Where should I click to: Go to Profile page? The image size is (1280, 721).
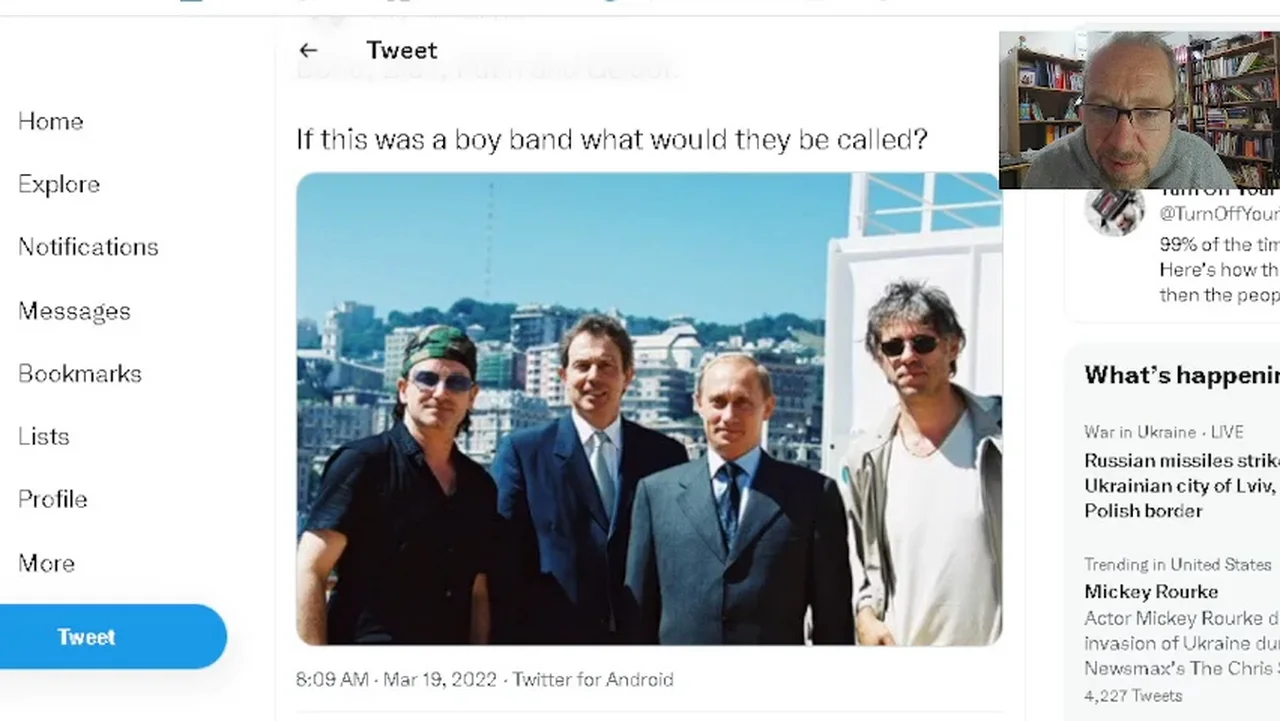(53, 499)
